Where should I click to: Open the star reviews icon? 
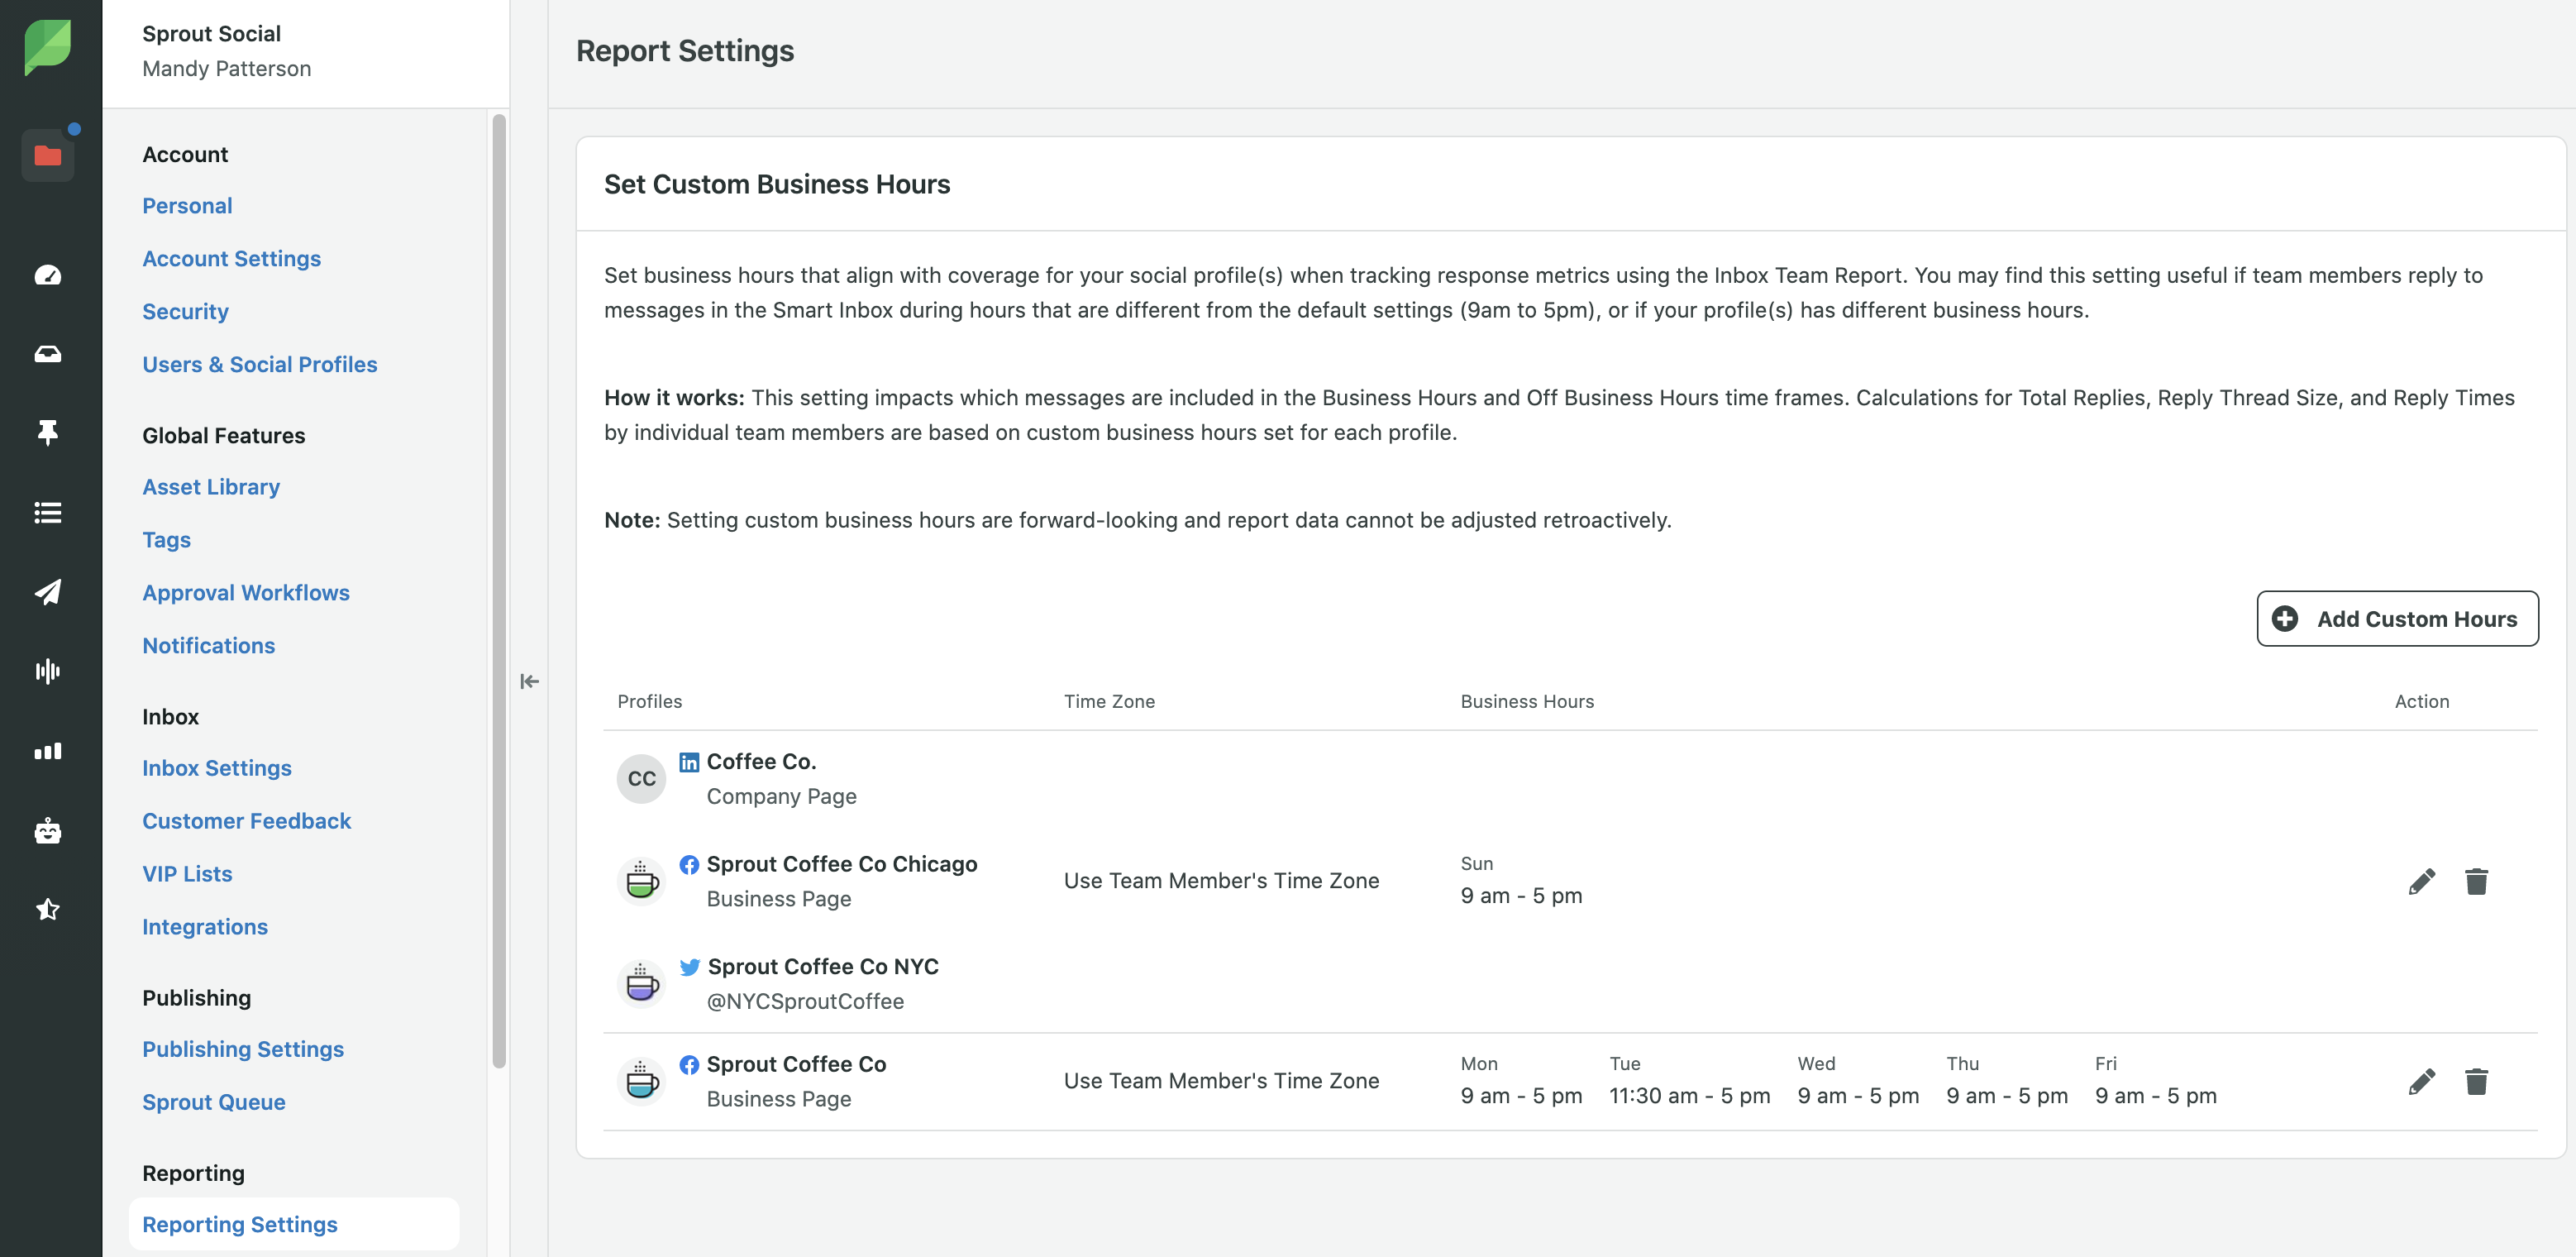48,909
